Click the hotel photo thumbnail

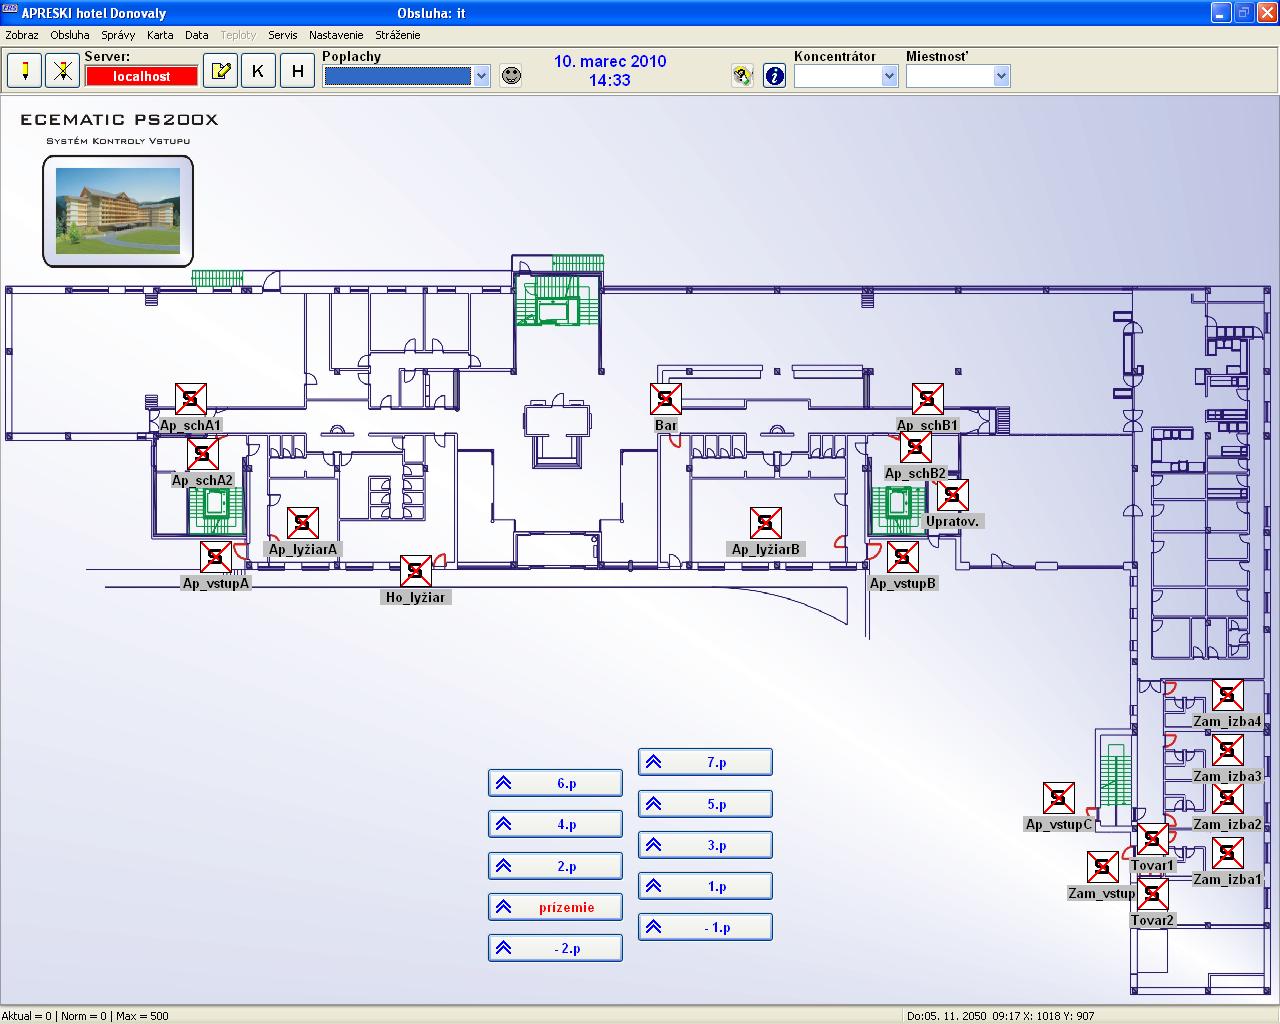118,211
